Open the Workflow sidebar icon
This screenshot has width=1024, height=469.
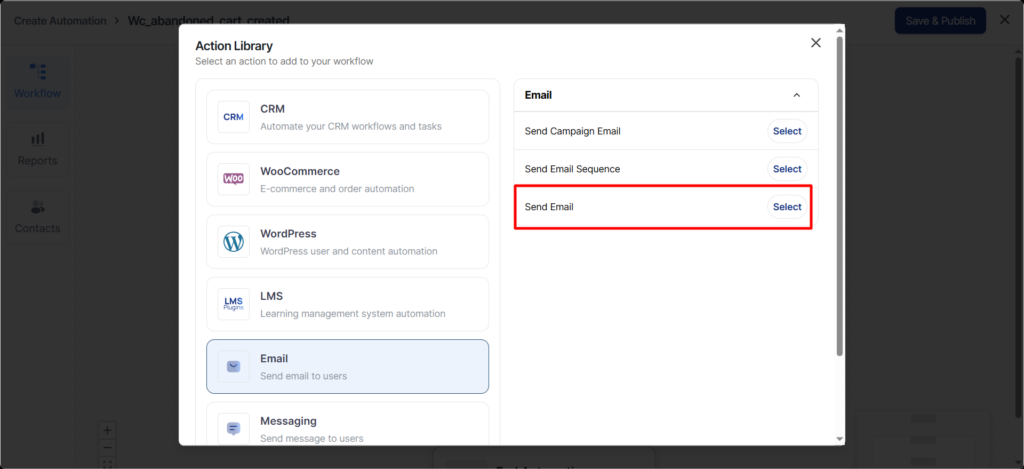[x=38, y=72]
